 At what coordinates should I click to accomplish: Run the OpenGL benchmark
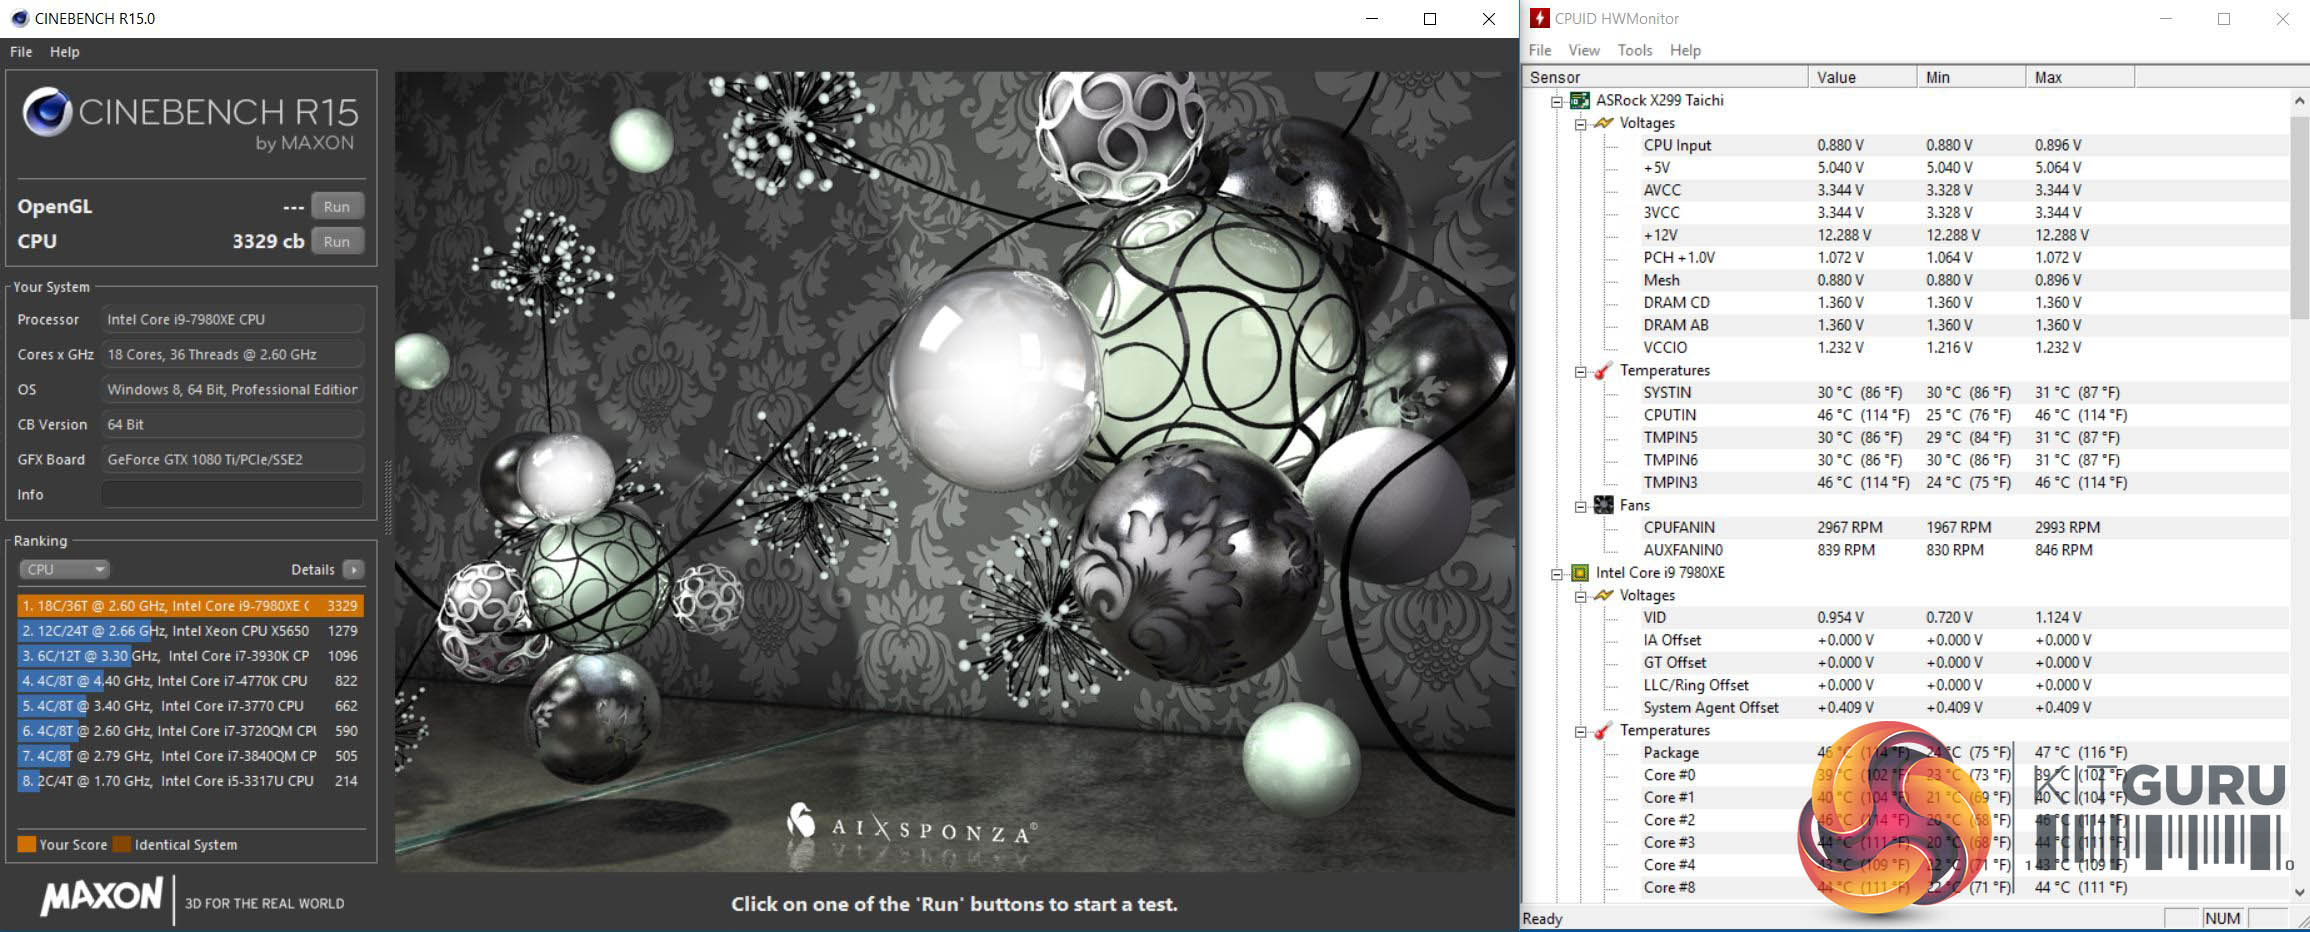[x=337, y=206]
